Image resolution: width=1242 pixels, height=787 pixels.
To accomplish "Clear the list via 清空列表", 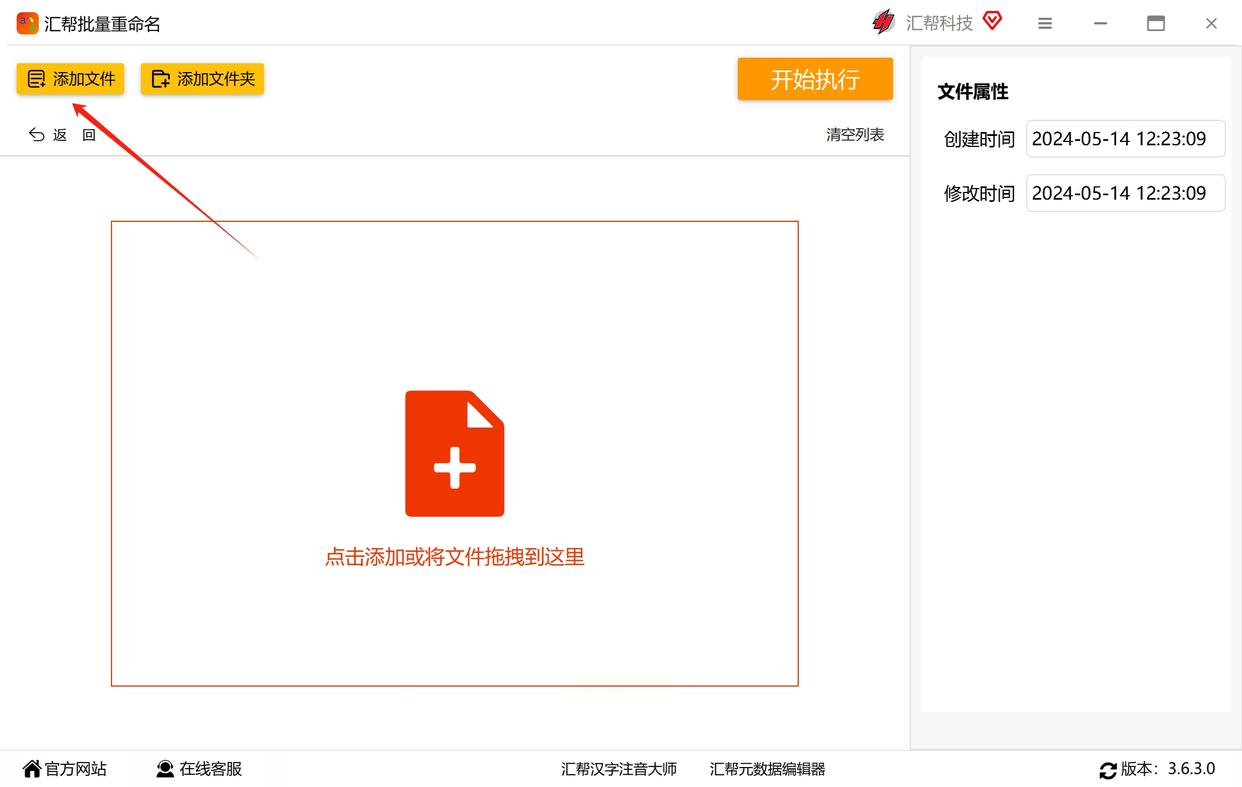I will click(855, 135).
